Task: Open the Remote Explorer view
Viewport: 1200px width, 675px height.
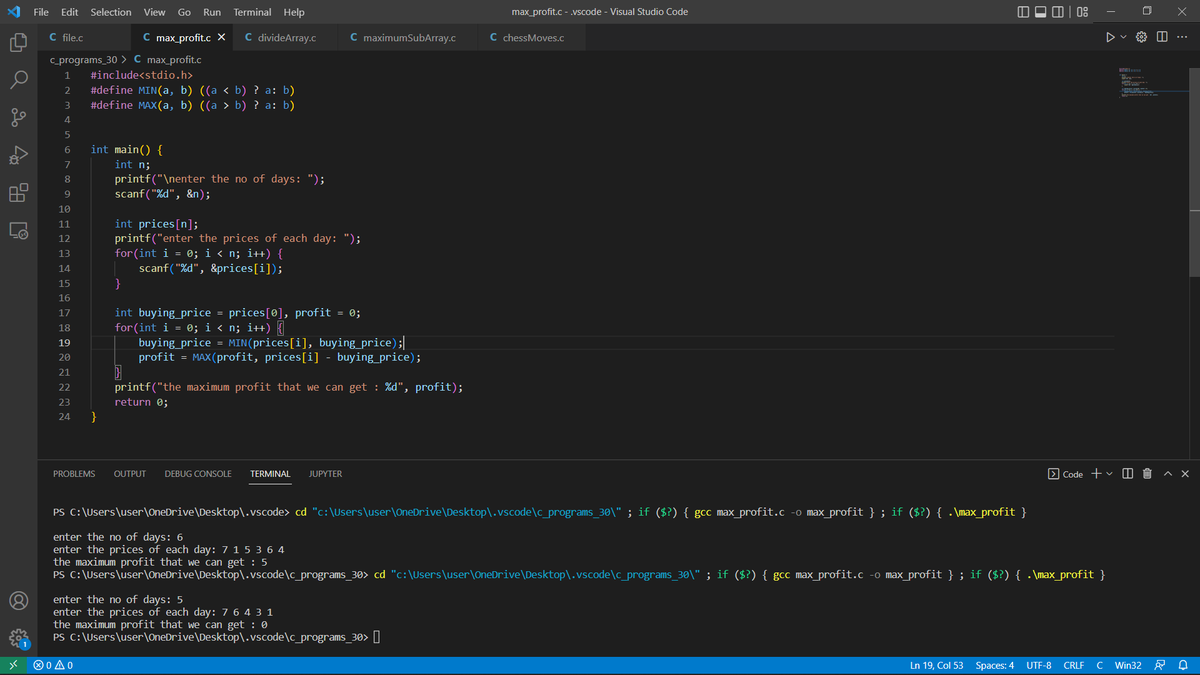Action: pyautogui.click(x=18, y=230)
